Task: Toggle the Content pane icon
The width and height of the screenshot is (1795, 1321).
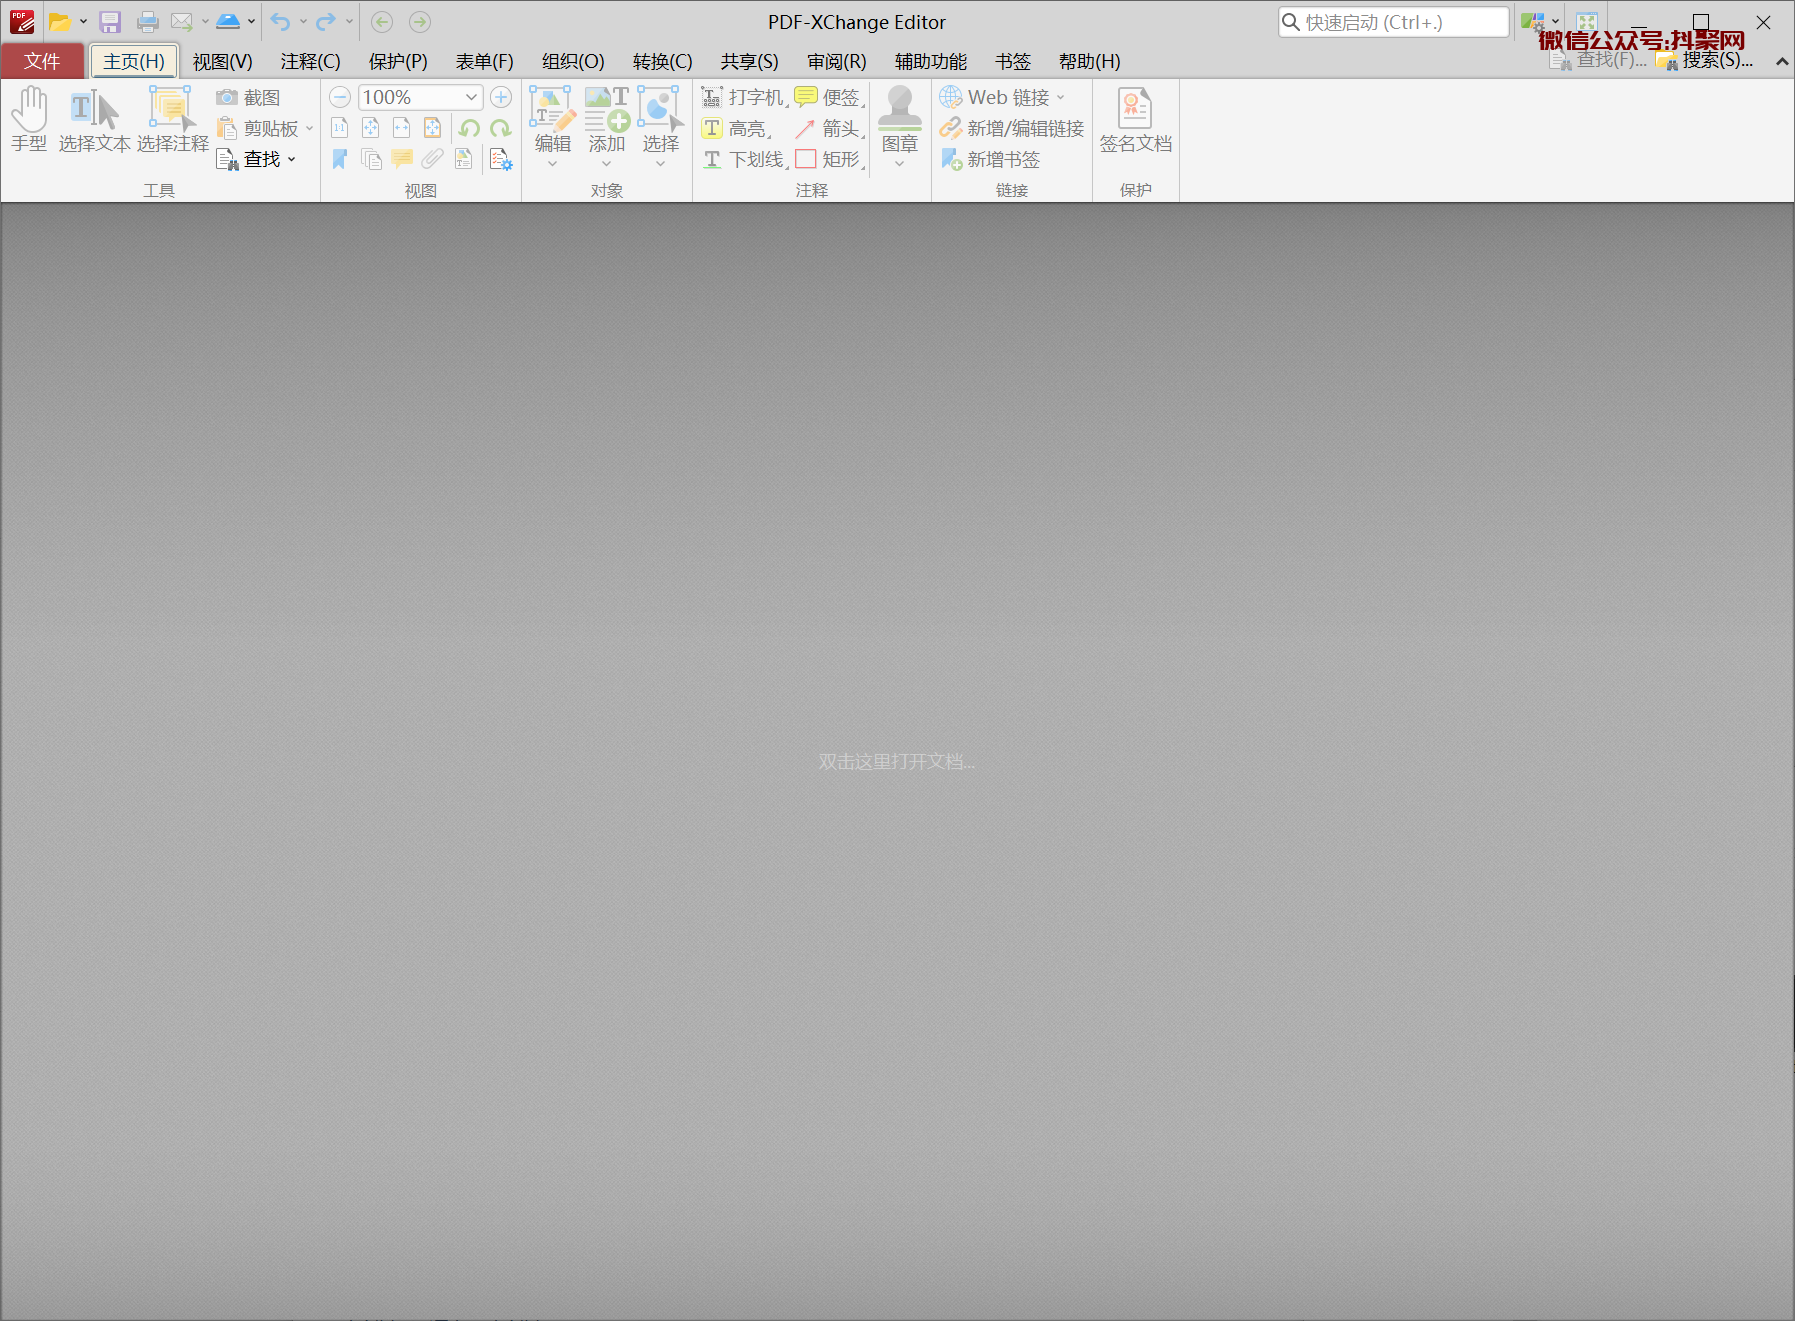Action: click(464, 159)
